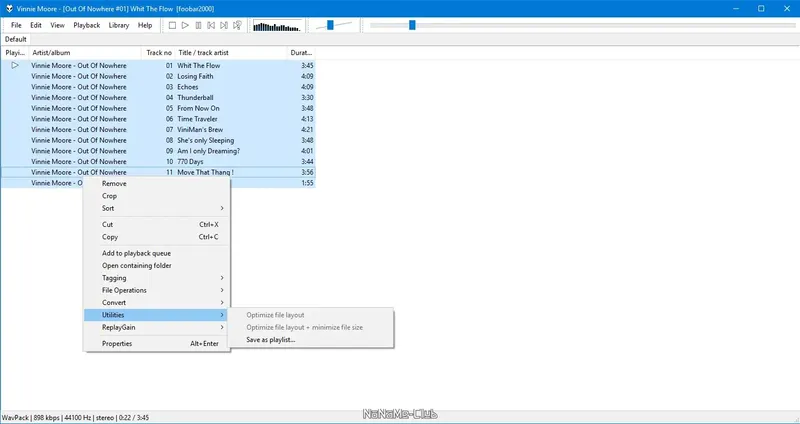The height and width of the screenshot is (424, 800).
Task: Click the Play button in toolbar
Action: 185,25
